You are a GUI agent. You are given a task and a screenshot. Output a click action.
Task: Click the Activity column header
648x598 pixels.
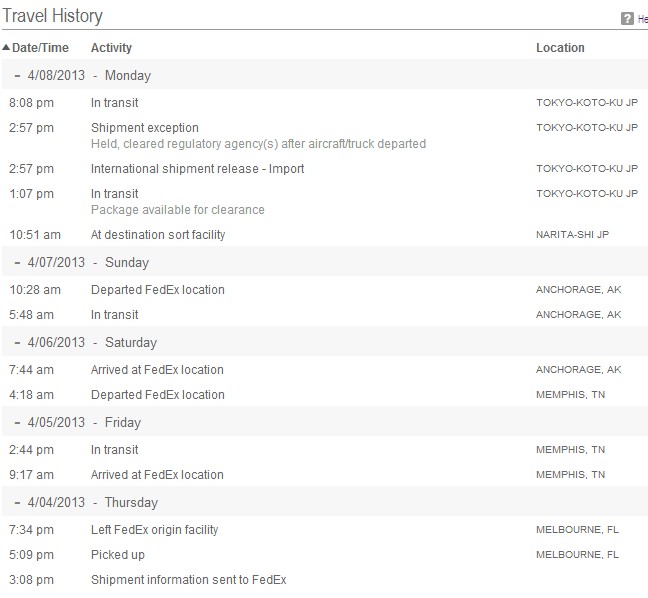click(111, 48)
